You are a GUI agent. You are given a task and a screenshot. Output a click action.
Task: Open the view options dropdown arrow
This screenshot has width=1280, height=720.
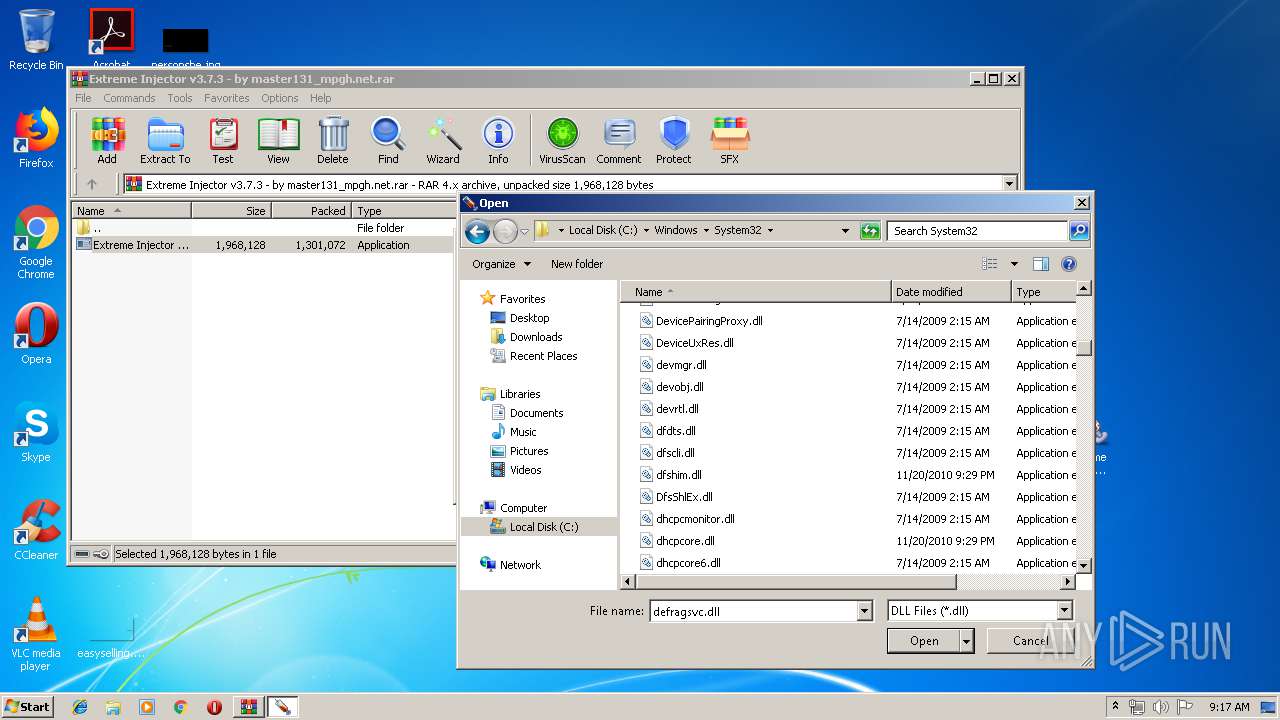pyautogui.click(x=1014, y=264)
